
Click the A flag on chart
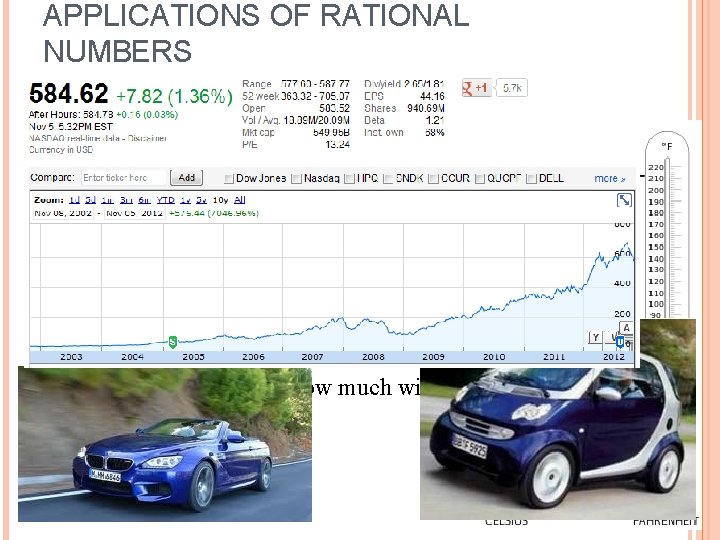click(x=626, y=328)
